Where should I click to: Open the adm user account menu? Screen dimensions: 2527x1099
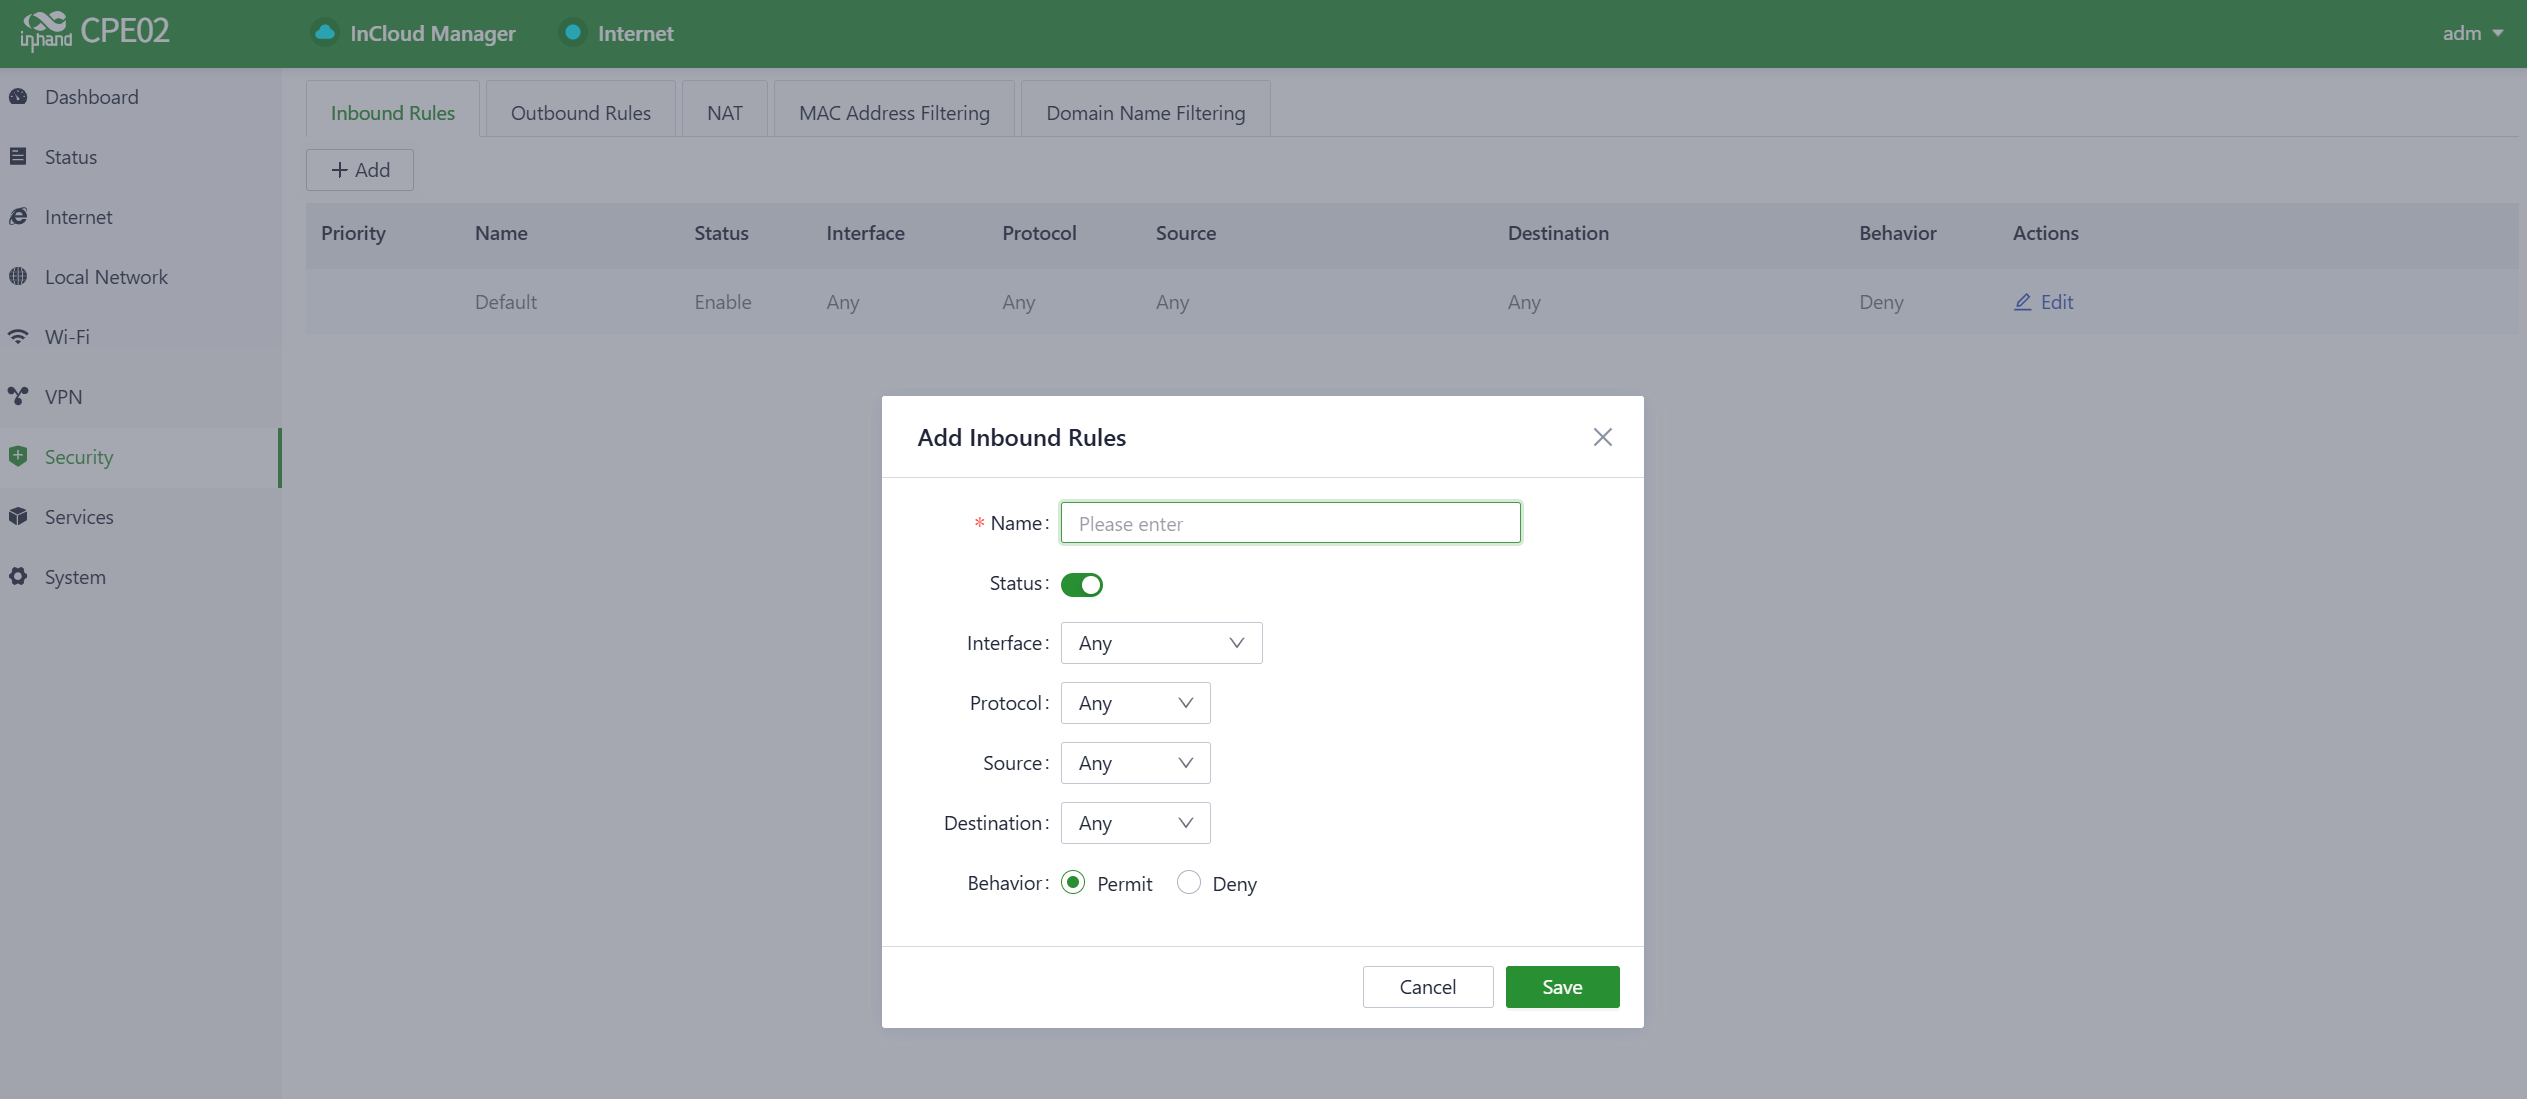(2472, 33)
